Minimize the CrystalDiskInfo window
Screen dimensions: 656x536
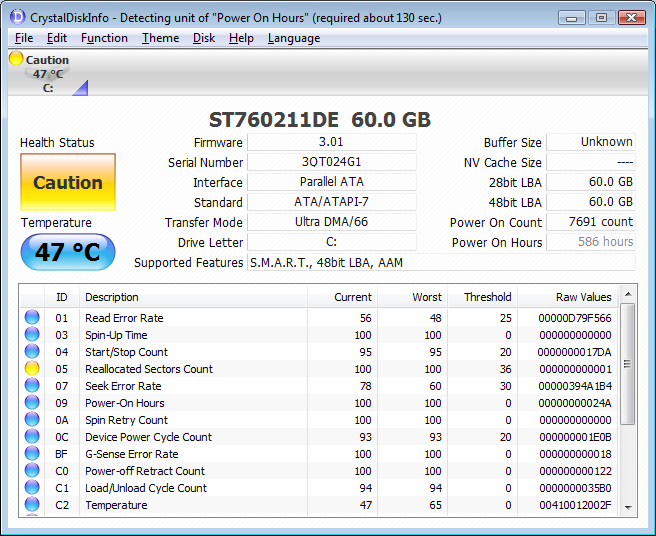[x=571, y=18]
